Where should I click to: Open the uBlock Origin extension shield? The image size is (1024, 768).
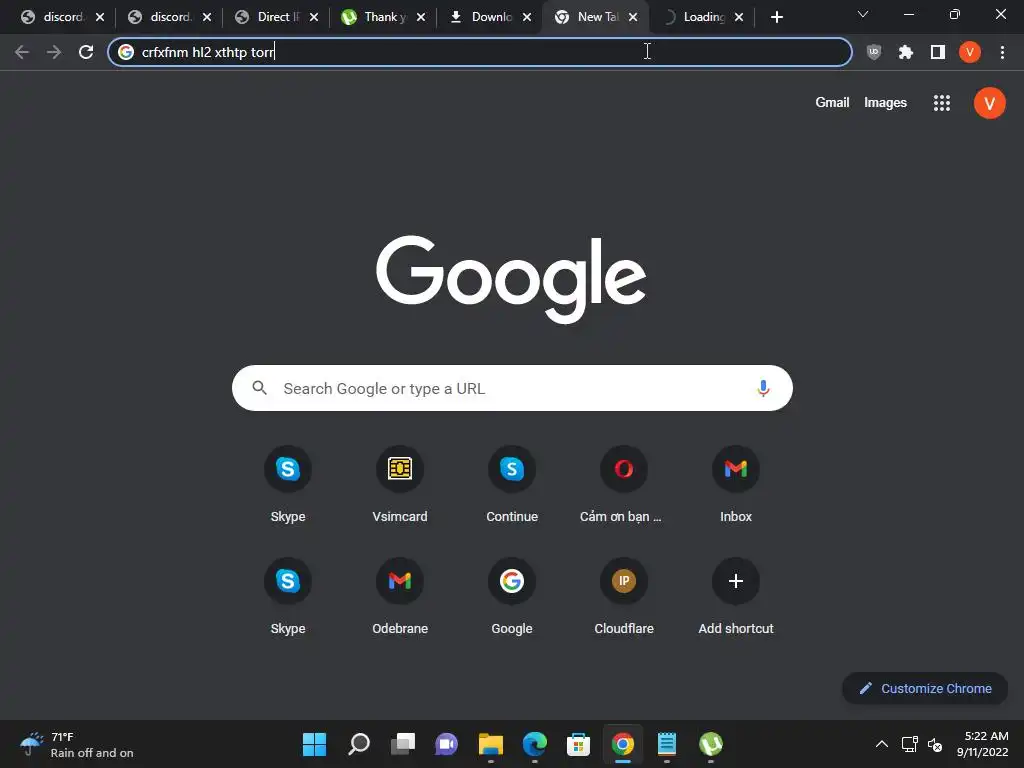click(x=873, y=52)
